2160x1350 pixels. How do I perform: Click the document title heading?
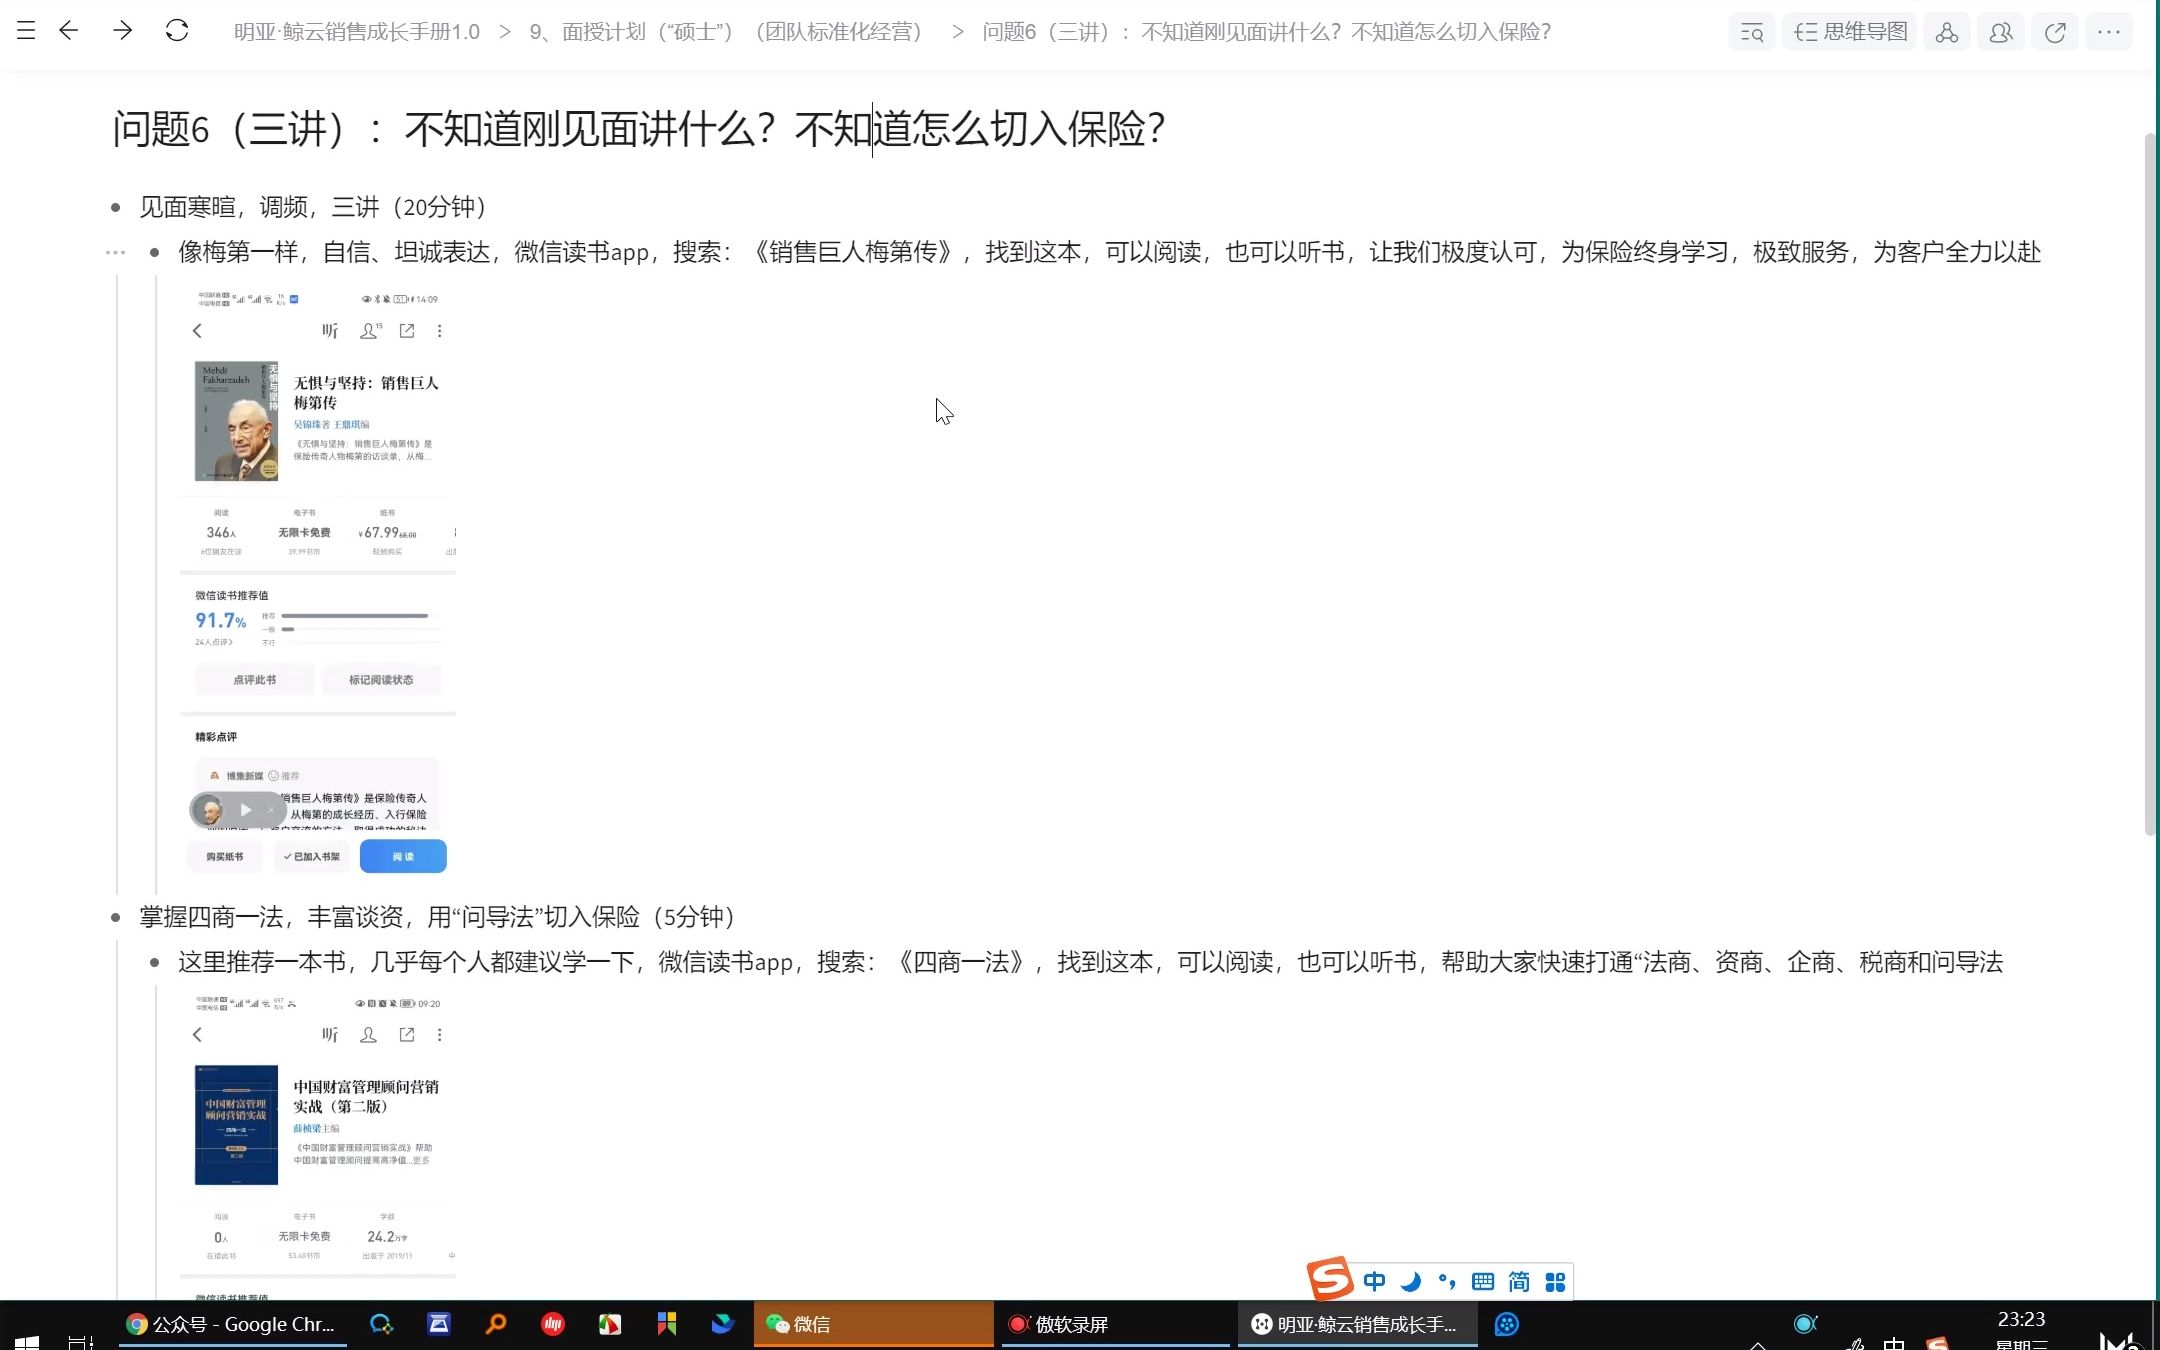tap(639, 129)
